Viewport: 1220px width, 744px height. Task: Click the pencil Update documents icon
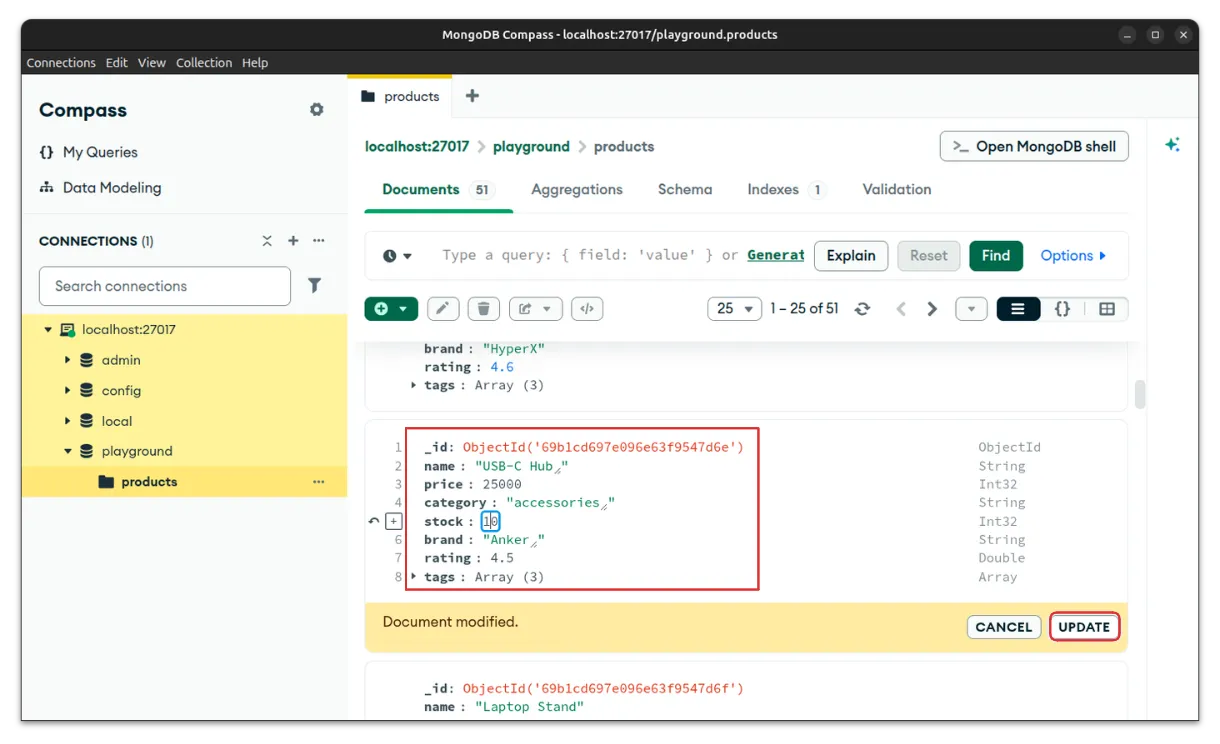(443, 309)
